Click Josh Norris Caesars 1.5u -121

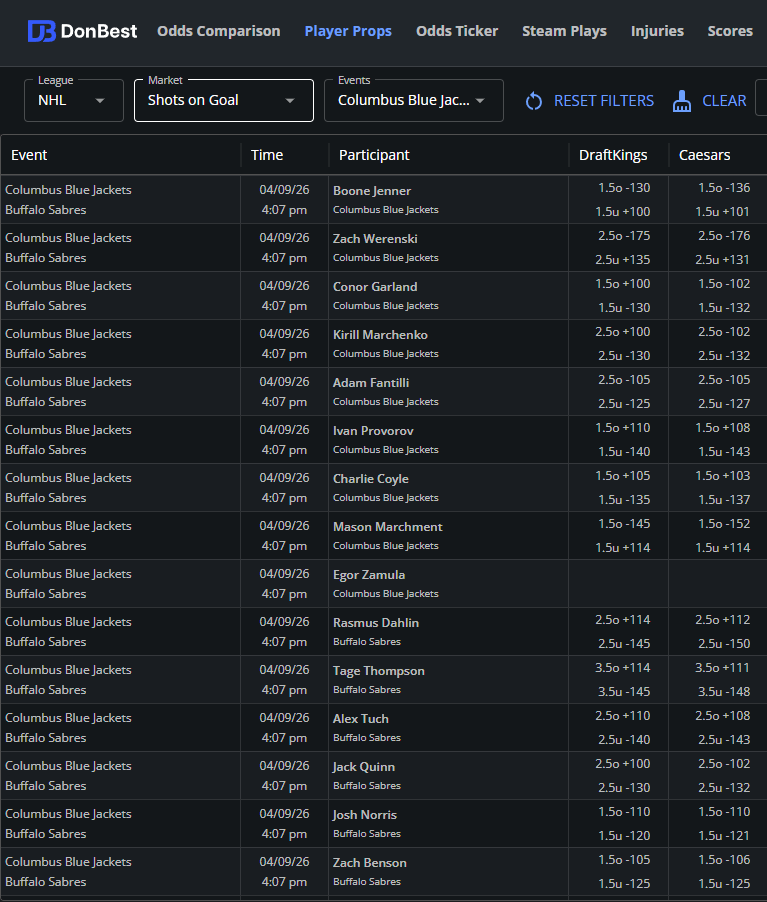(724, 836)
